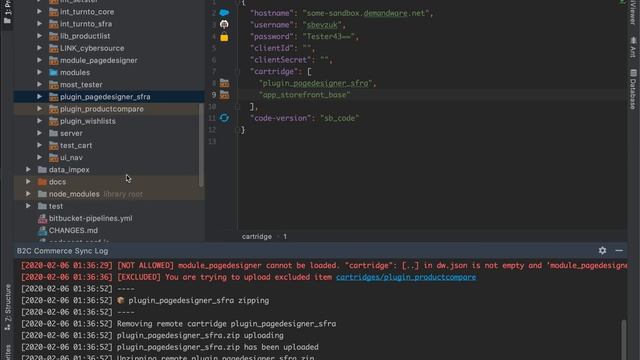Select the breadcrumb item labeled 1
640x360 pixels.
coord(285,236)
